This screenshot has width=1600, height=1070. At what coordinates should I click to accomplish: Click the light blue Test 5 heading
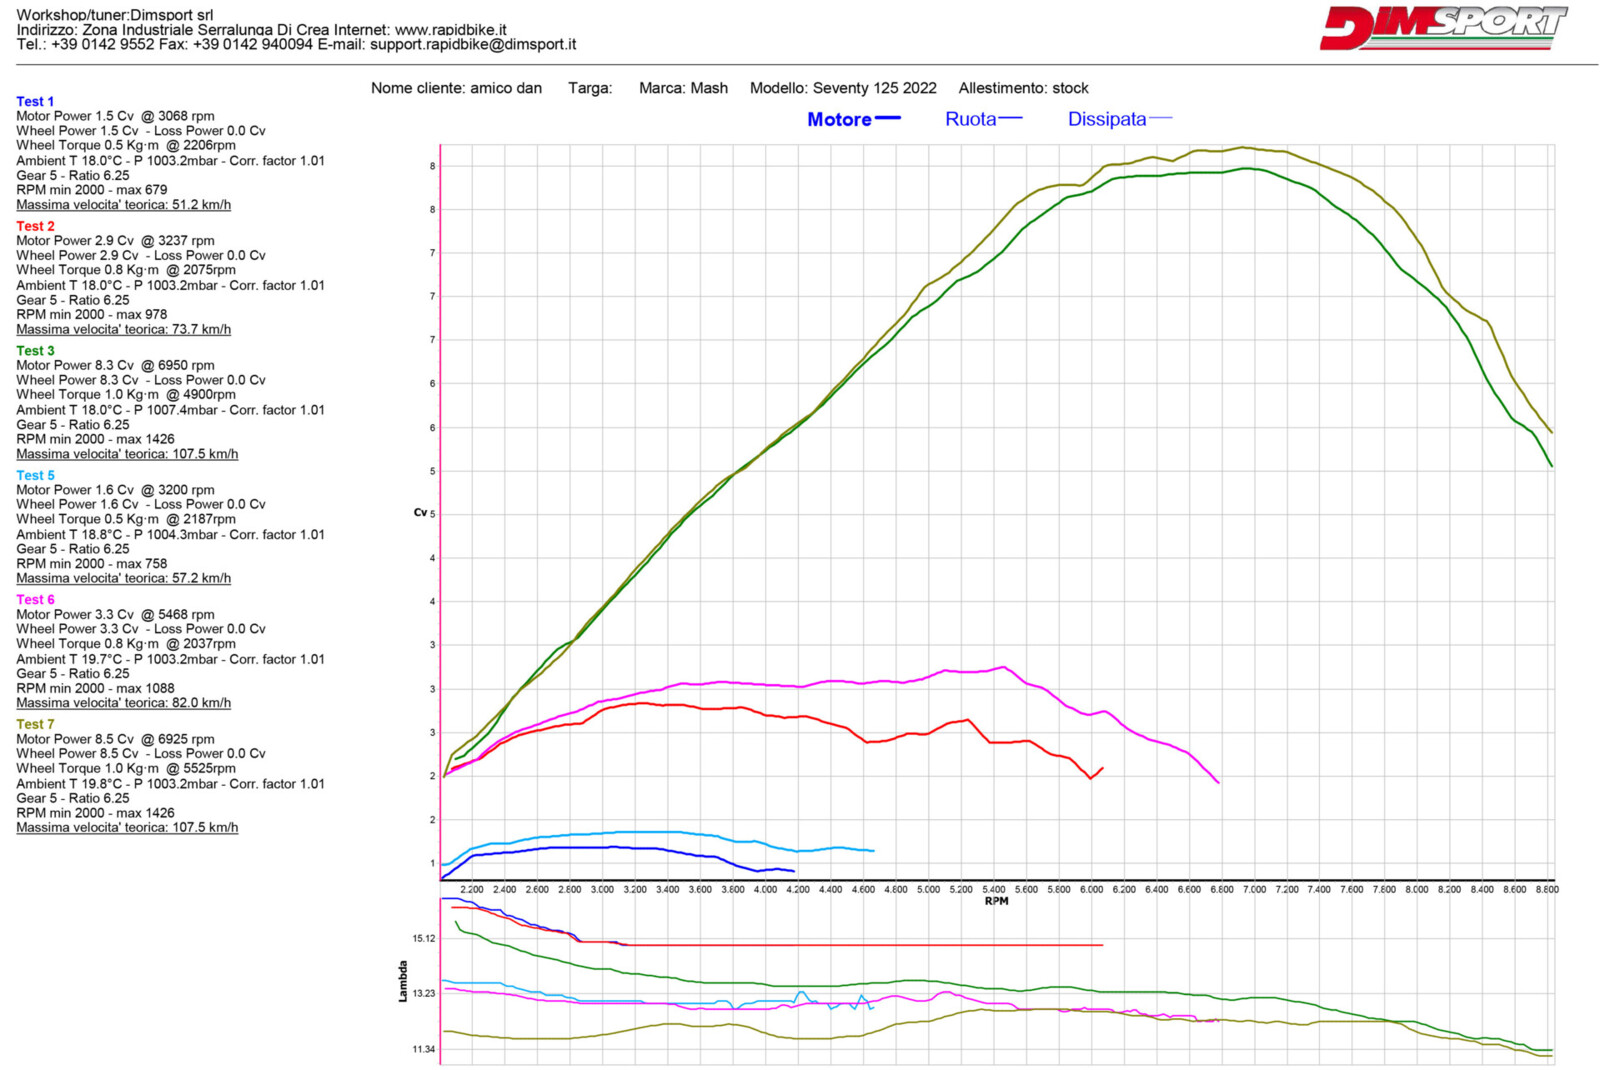click(35, 475)
